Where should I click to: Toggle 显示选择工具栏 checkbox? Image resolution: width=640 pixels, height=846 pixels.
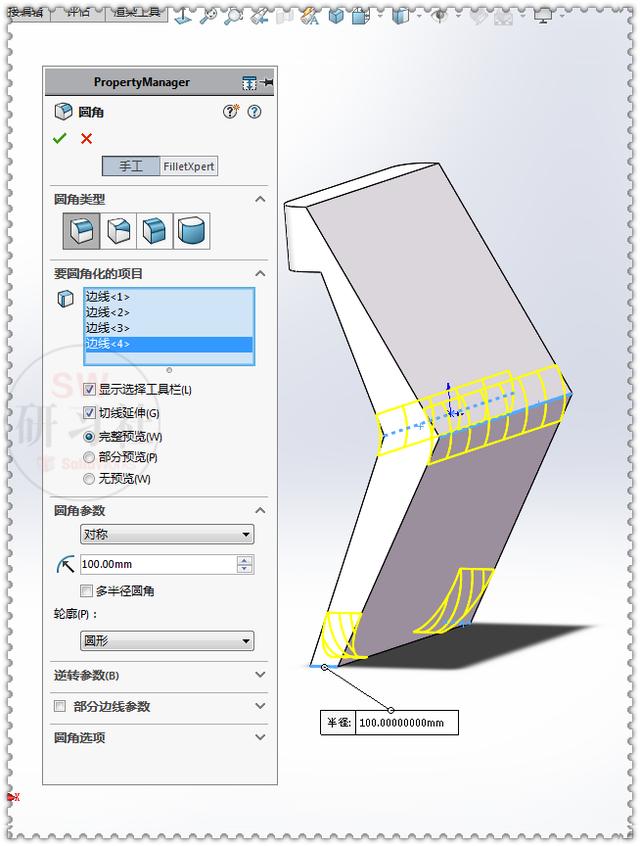coord(90,390)
